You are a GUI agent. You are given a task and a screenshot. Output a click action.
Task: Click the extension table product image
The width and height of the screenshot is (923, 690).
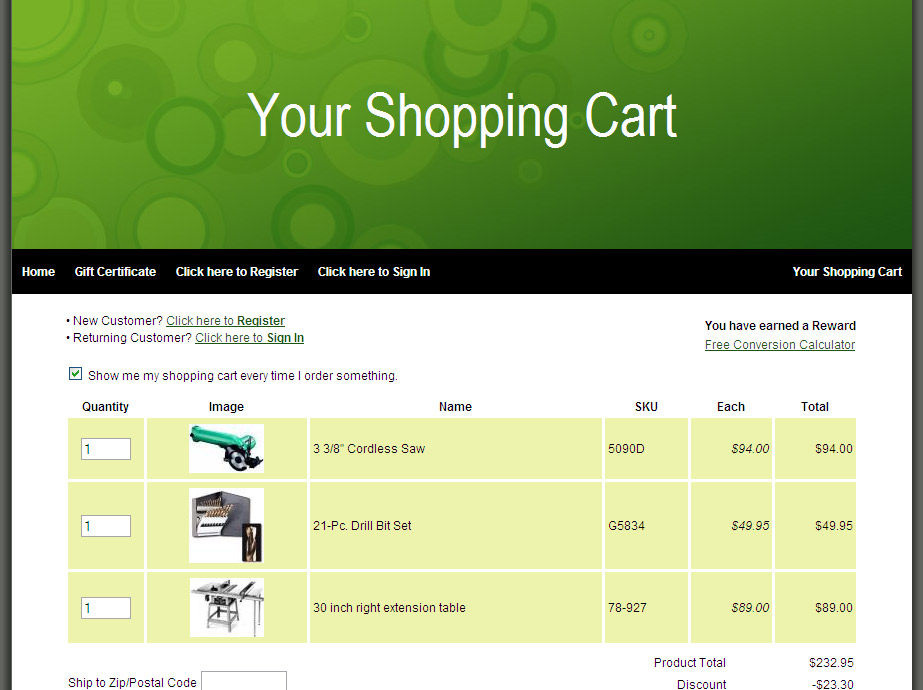[227, 607]
